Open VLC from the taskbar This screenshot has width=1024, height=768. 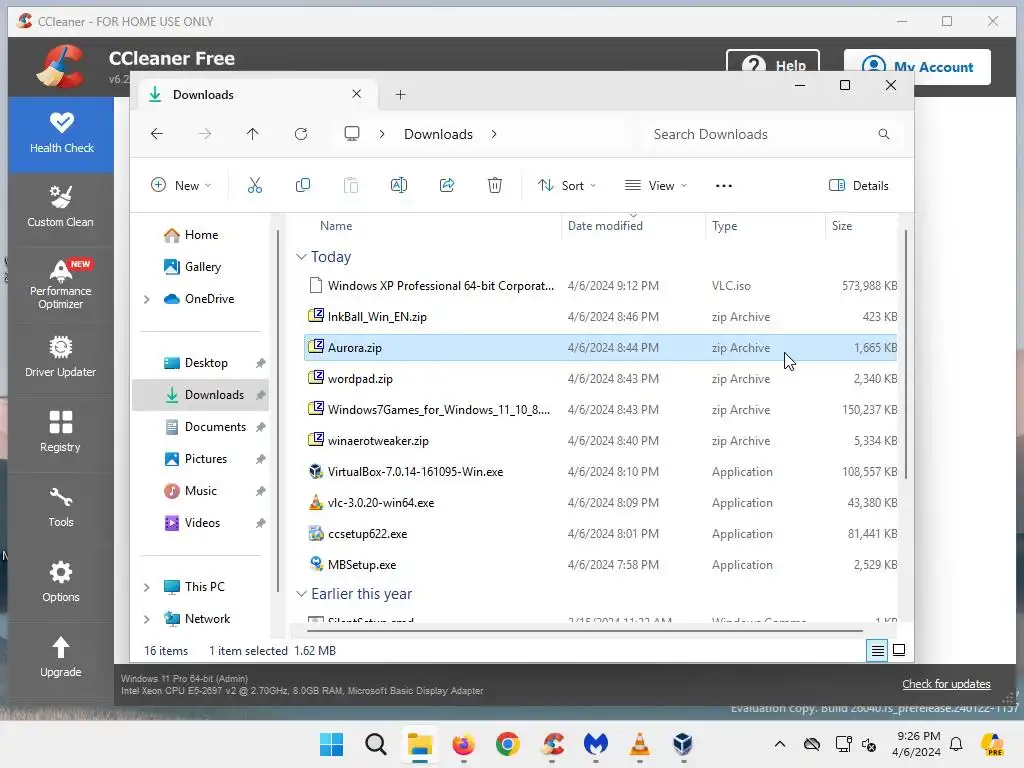point(639,744)
